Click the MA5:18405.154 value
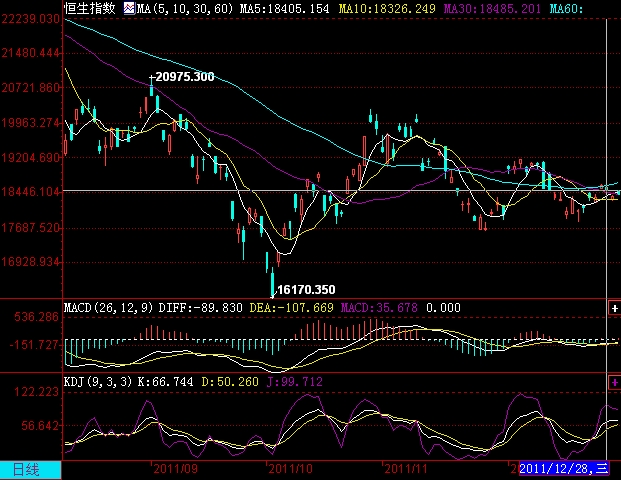 pyautogui.click(x=284, y=8)
